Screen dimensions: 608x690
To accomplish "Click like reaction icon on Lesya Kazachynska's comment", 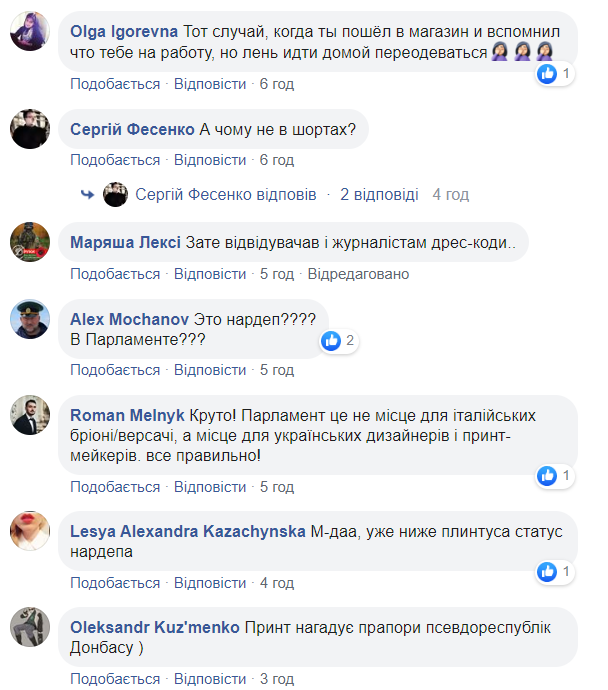I will [547, 571].
